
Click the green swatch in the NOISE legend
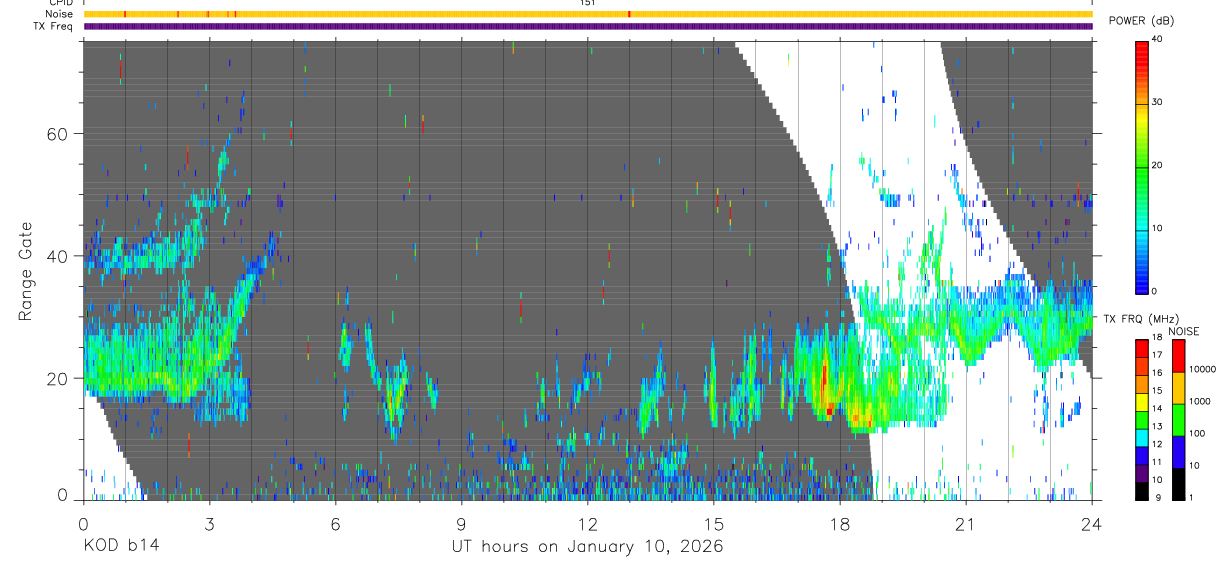coord(1178,419)
